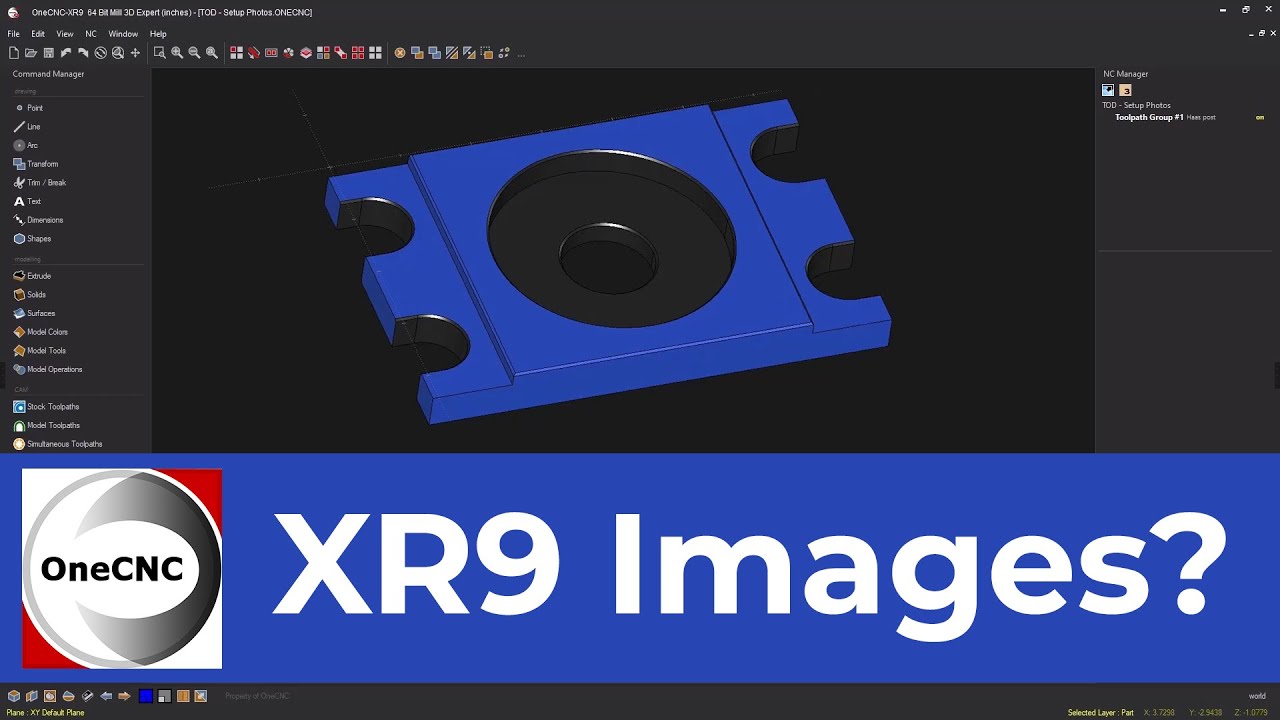Open the View menu

click(65, 34)
